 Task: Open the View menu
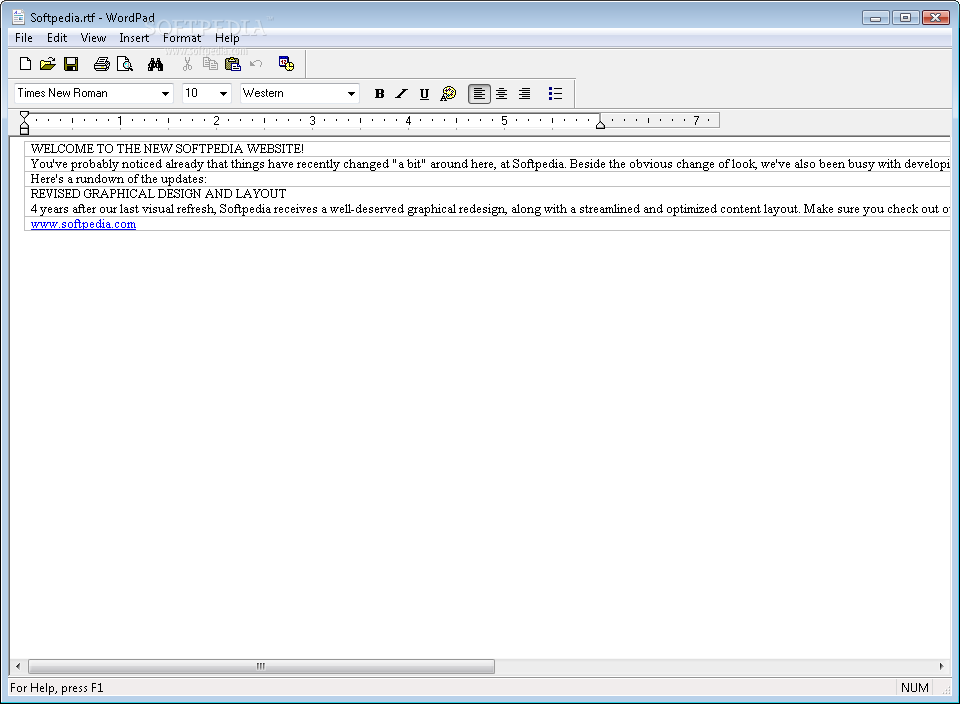coord(93,38)
